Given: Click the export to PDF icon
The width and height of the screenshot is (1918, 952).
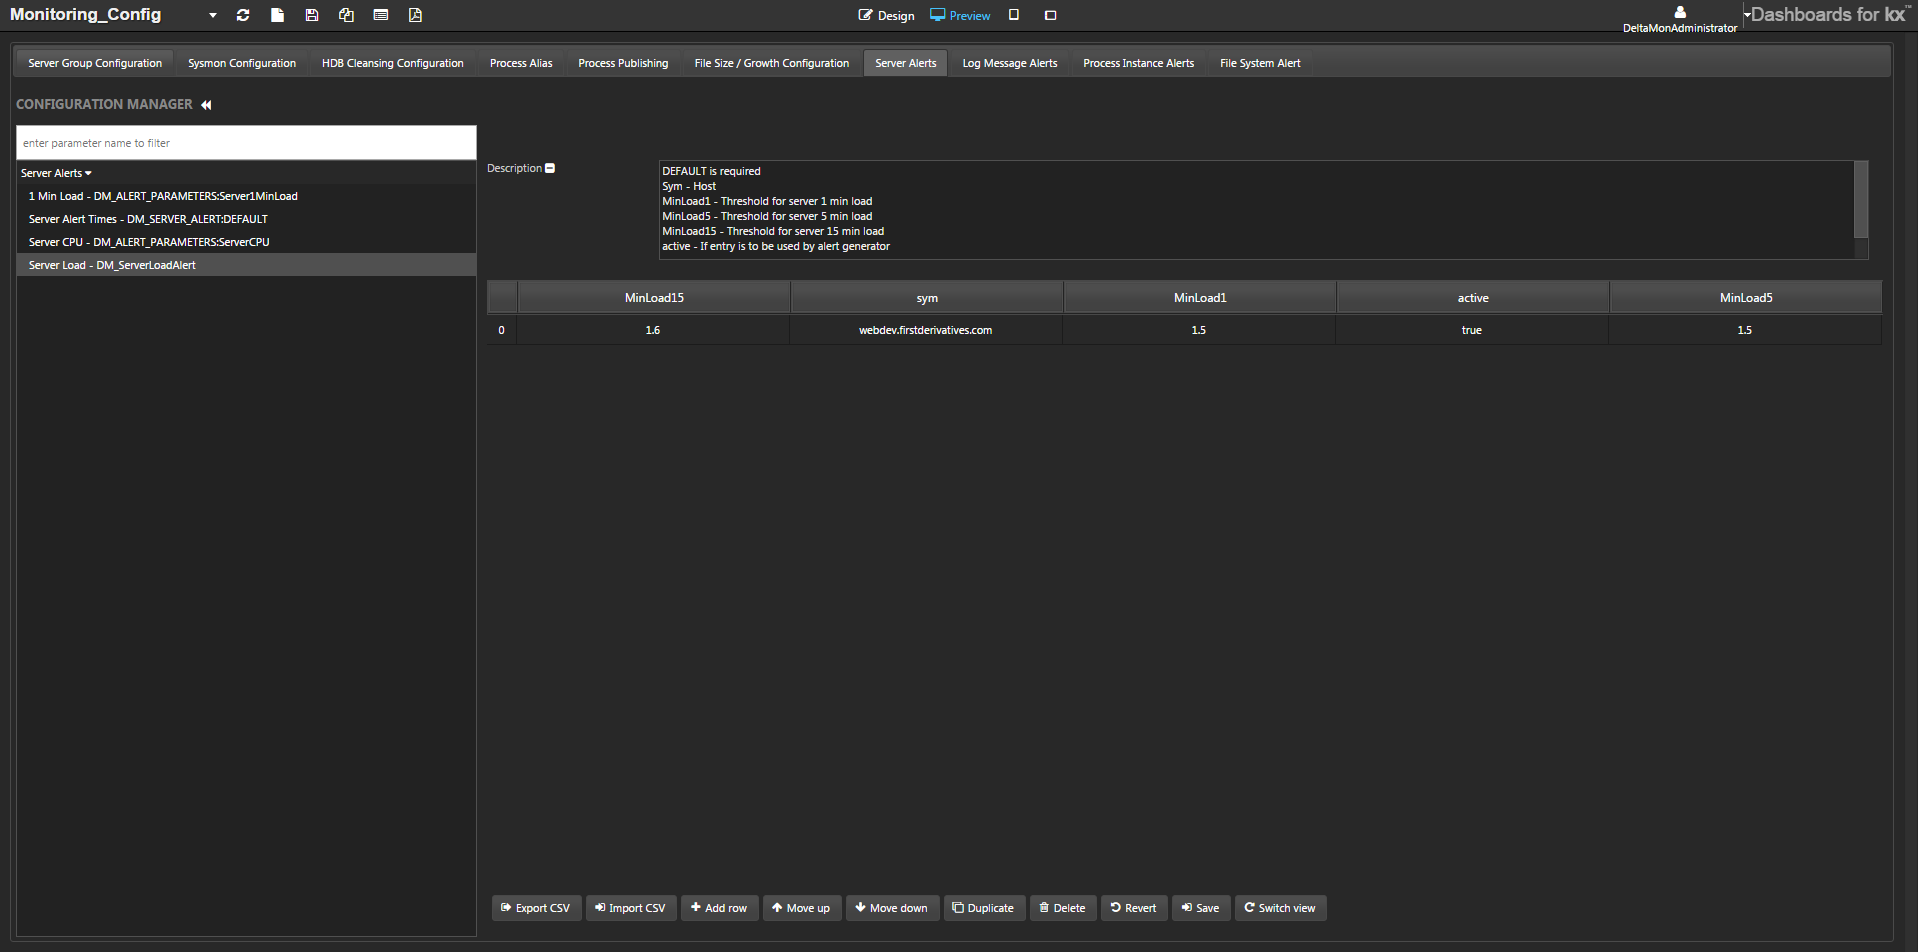Looking at the screenshot, I should tap(415, 15).
